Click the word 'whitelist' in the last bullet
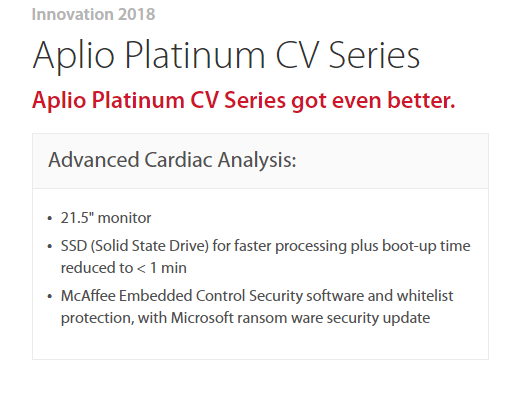Screen dimensions: 507x408 click(x=425, y=296)
